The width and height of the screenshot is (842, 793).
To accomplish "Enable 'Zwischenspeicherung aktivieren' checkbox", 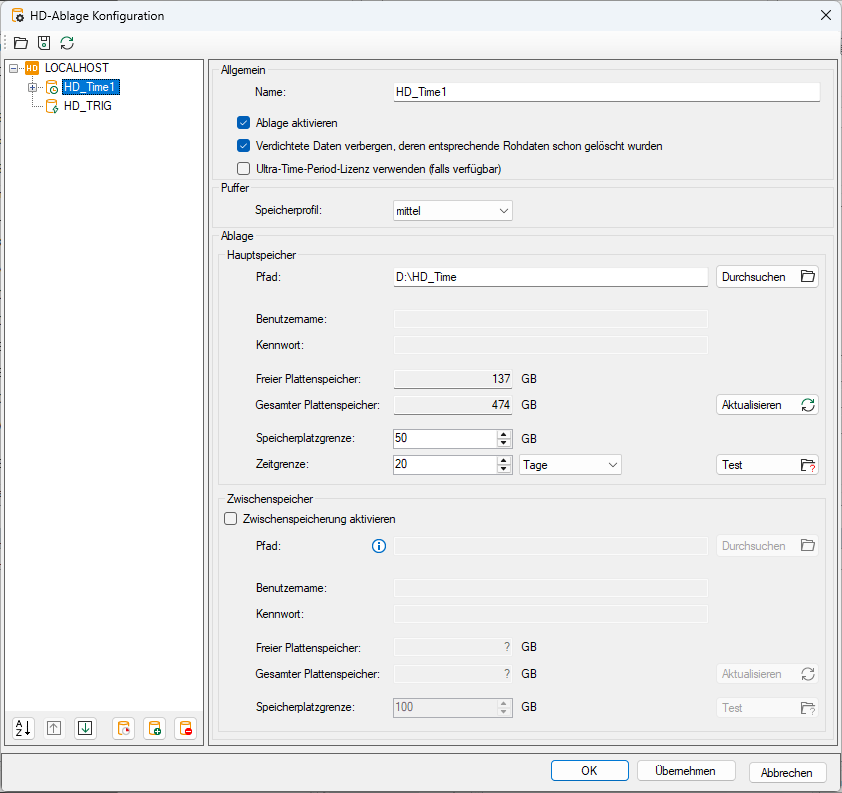I will point(231,519).
